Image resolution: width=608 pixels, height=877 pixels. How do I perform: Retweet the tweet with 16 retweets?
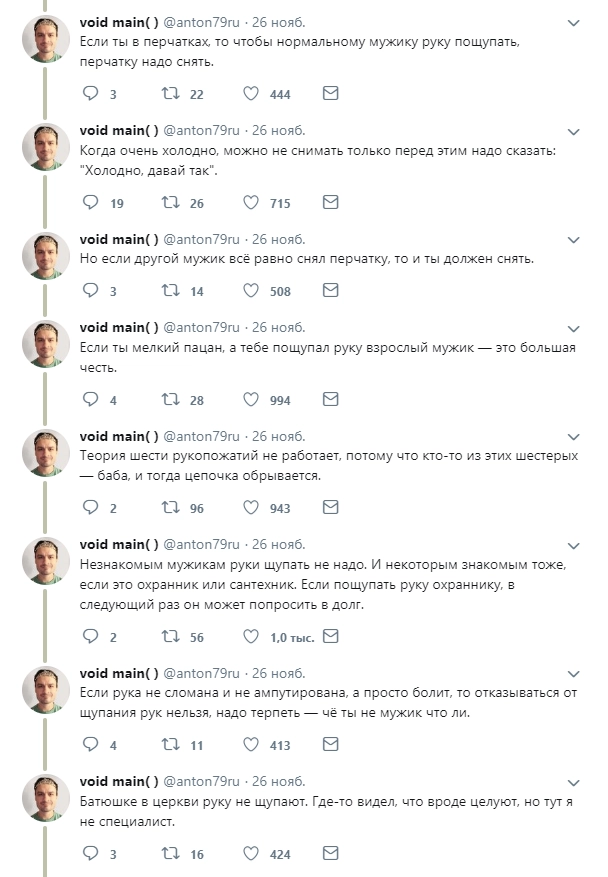(170, 854)
